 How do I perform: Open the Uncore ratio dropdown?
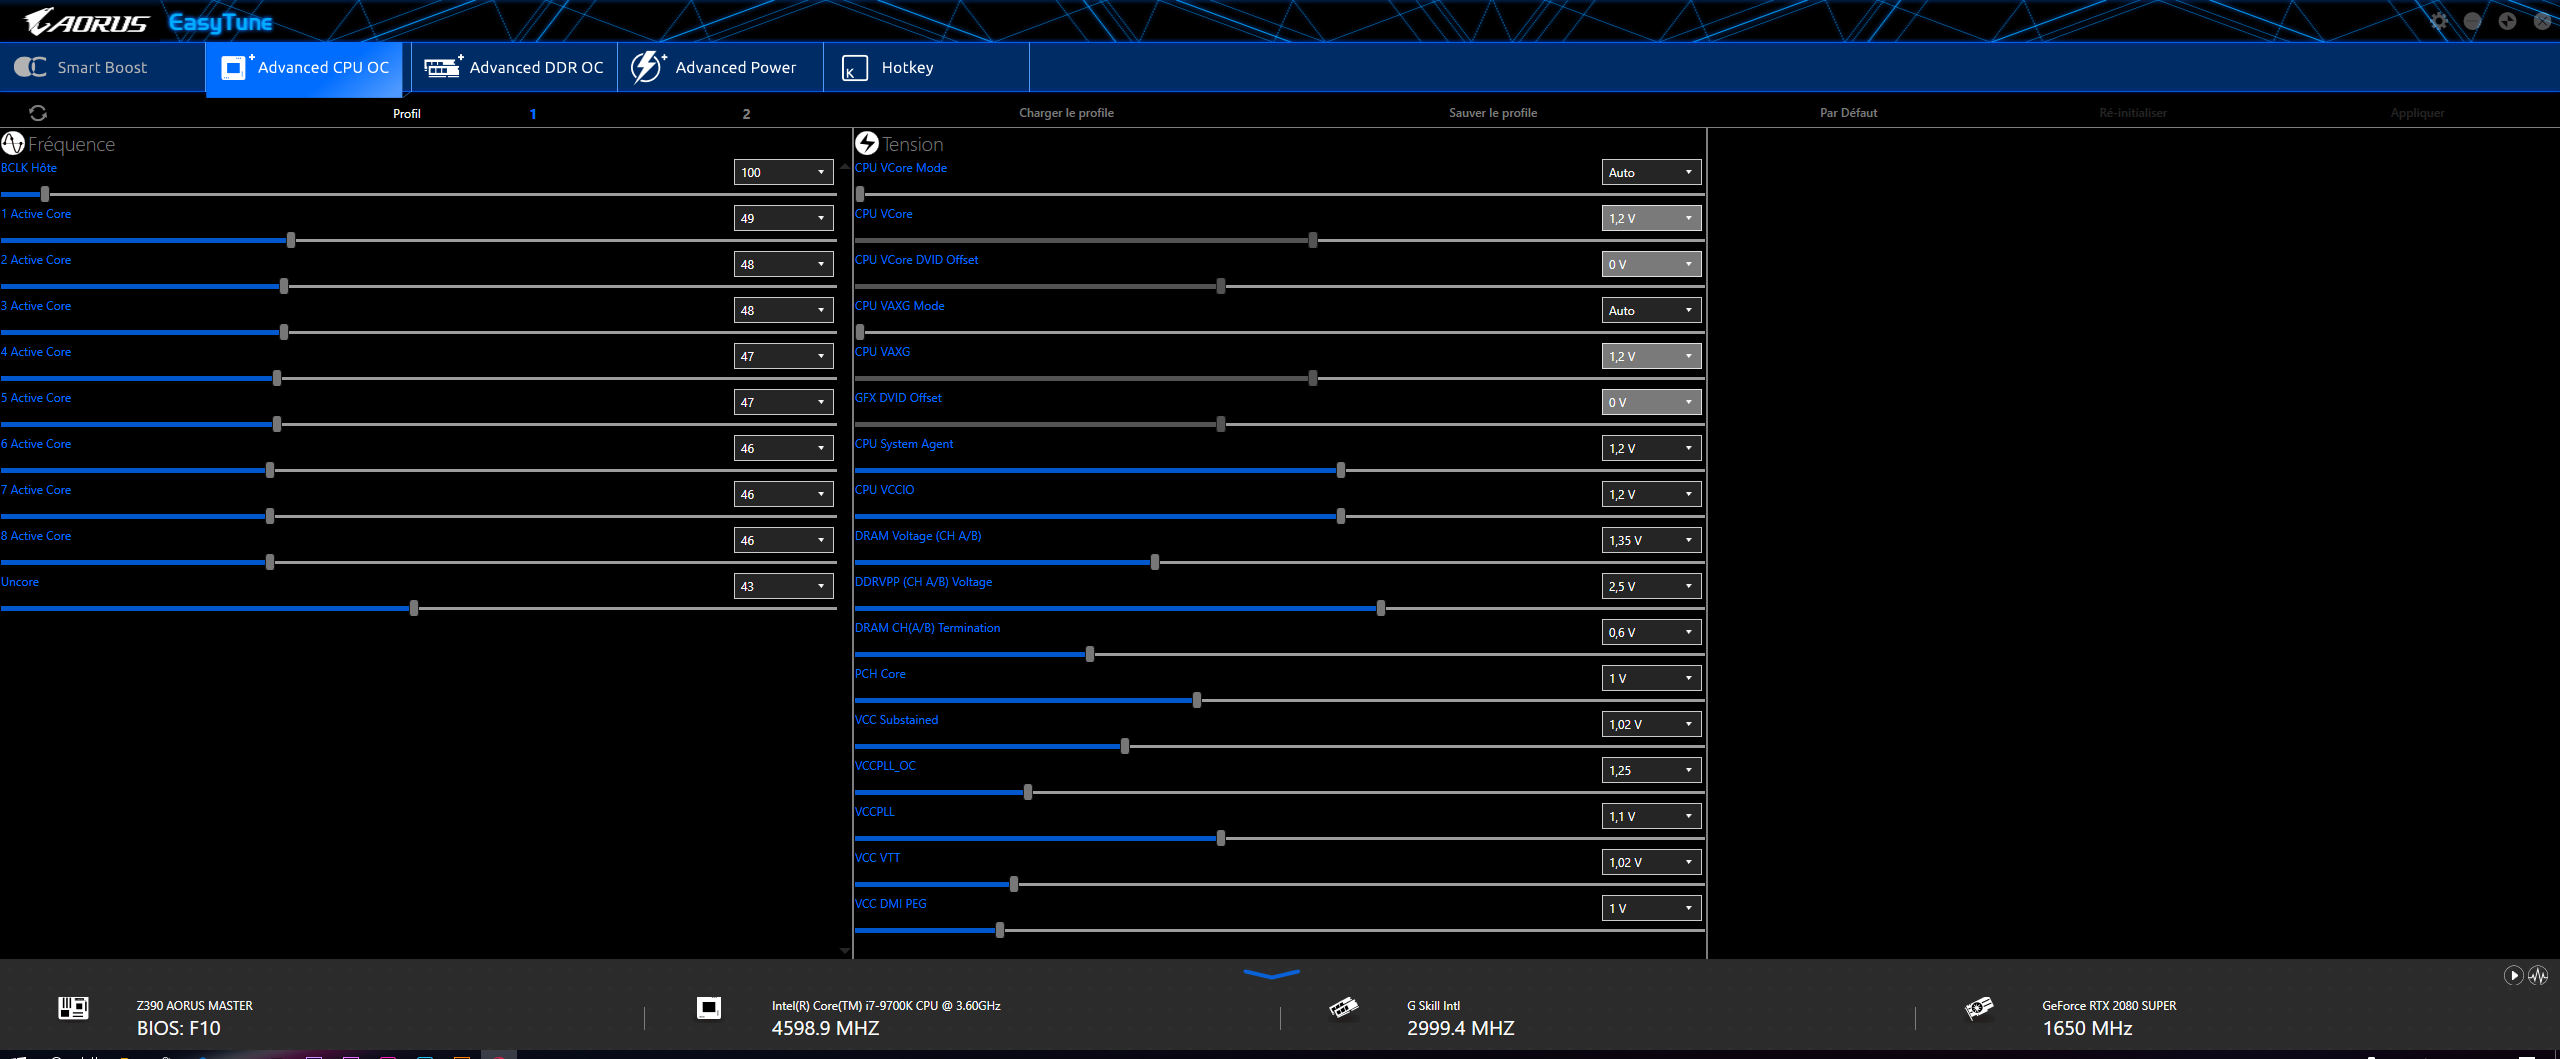784,586
